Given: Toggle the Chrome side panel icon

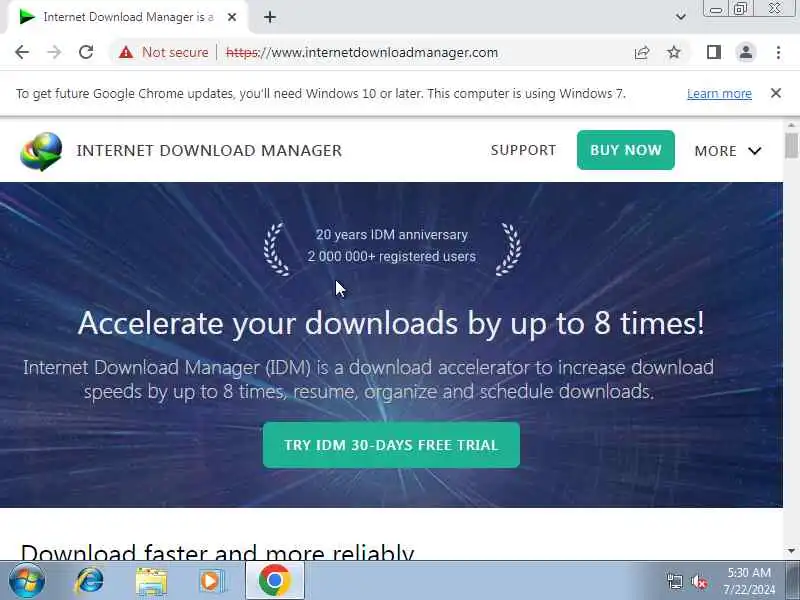Looking at the screenshot, I should (714, 52).
